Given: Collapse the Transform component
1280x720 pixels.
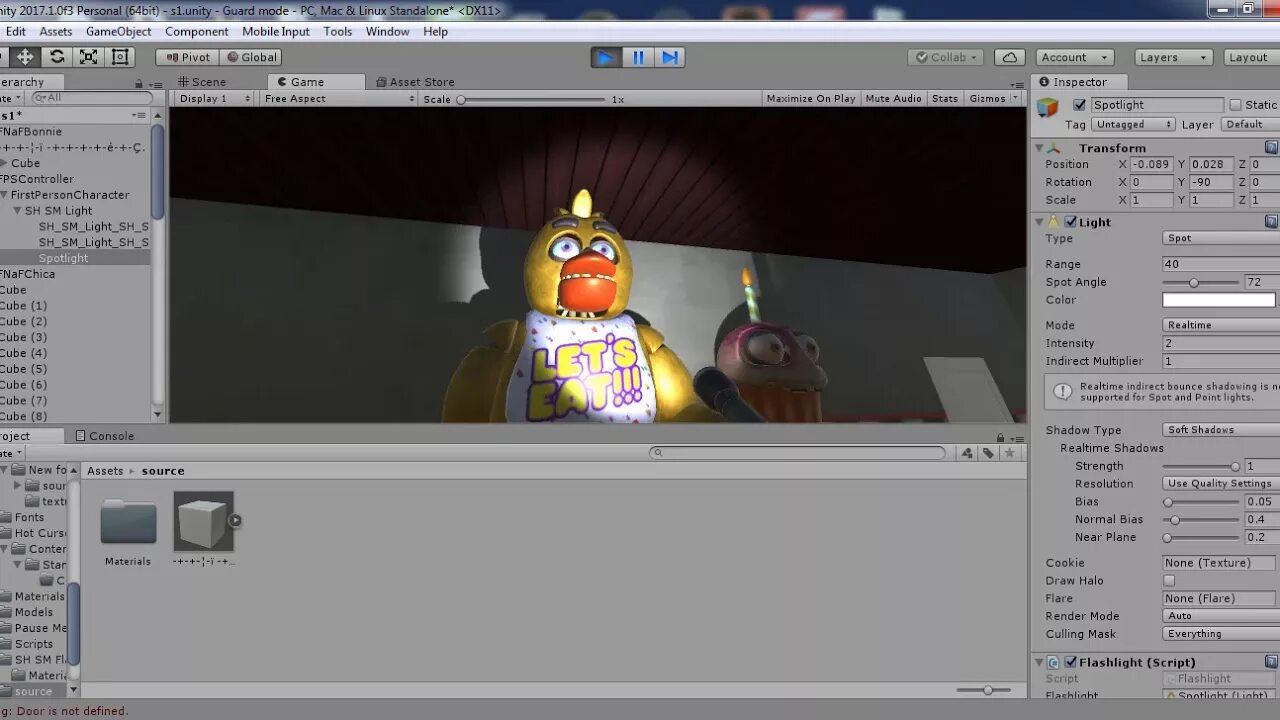Looking at the screenshot, I should click(x=1039, y=148).
